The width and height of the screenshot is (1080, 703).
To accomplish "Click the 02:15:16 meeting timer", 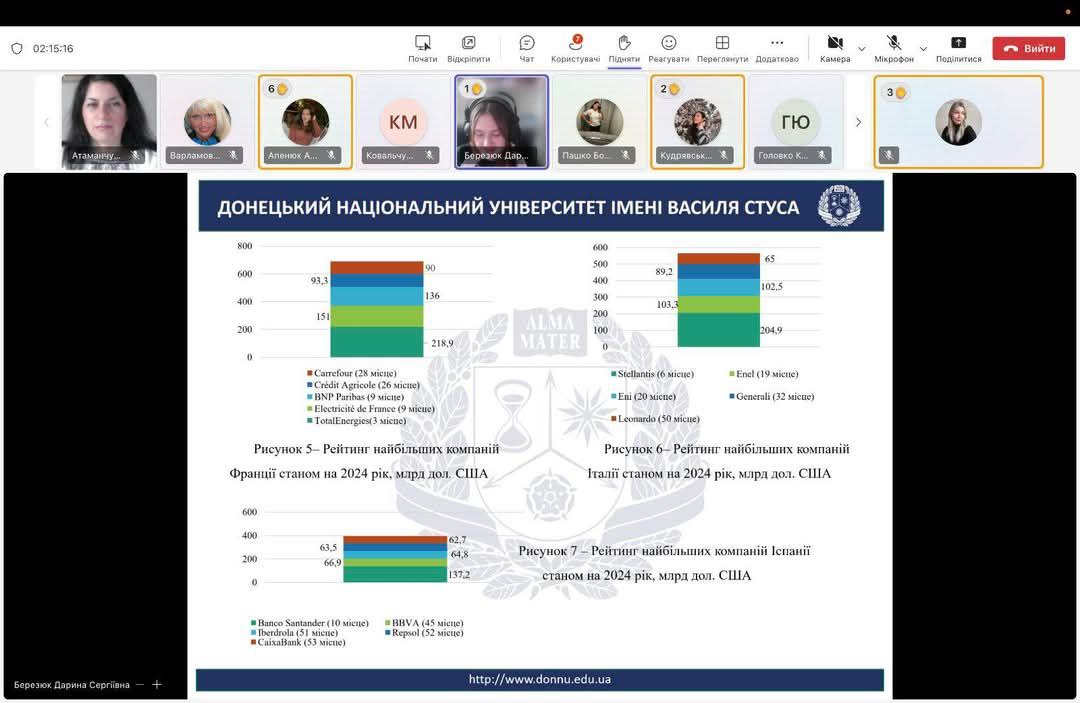I will click(53, 48).
